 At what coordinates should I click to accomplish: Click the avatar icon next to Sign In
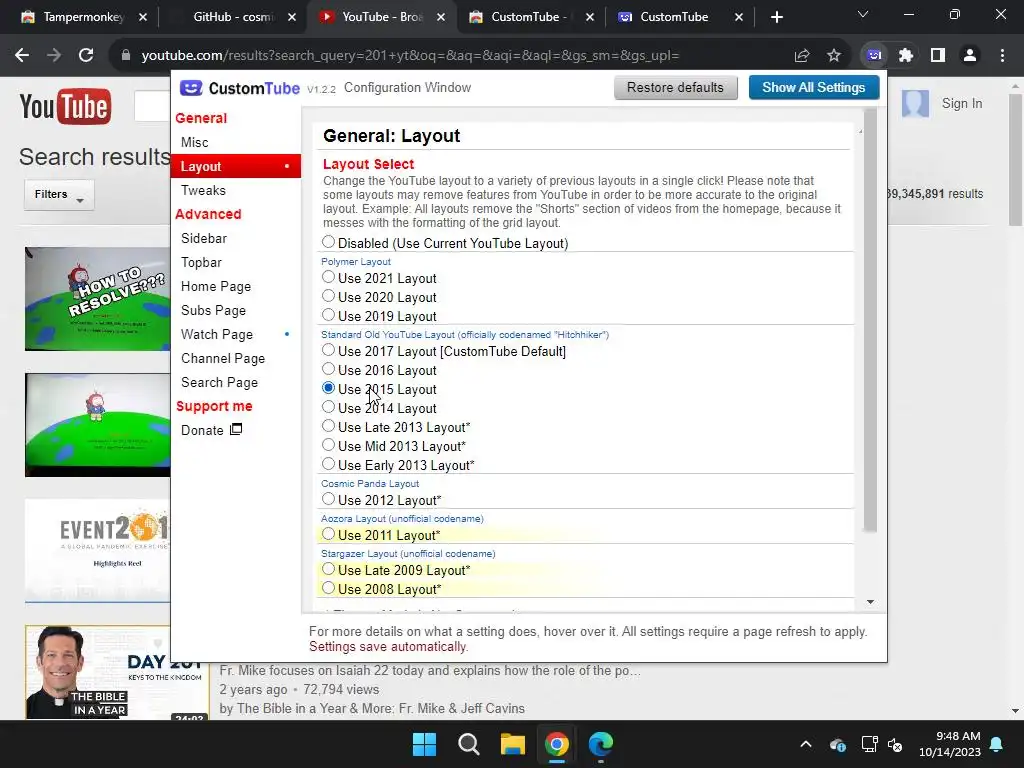(915, 103)
